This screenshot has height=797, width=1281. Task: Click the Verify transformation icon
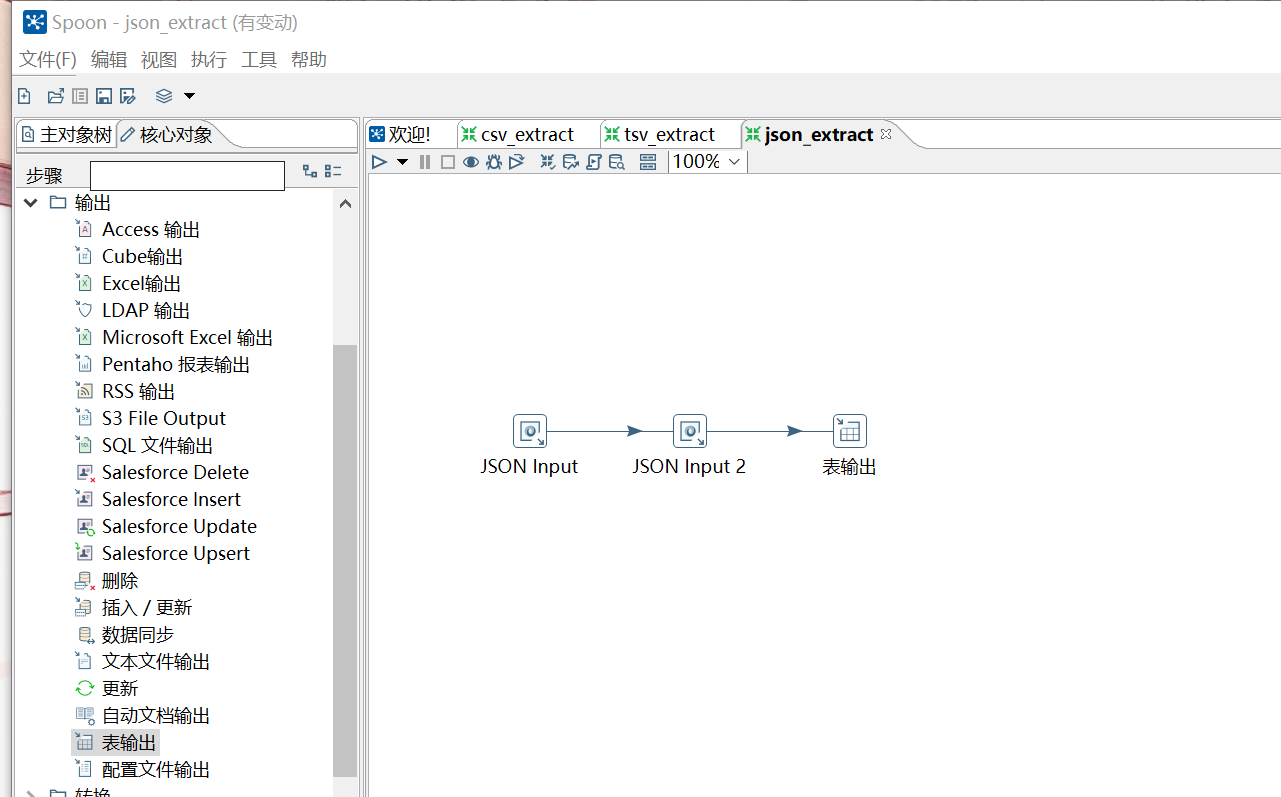(x=548, y=161)
